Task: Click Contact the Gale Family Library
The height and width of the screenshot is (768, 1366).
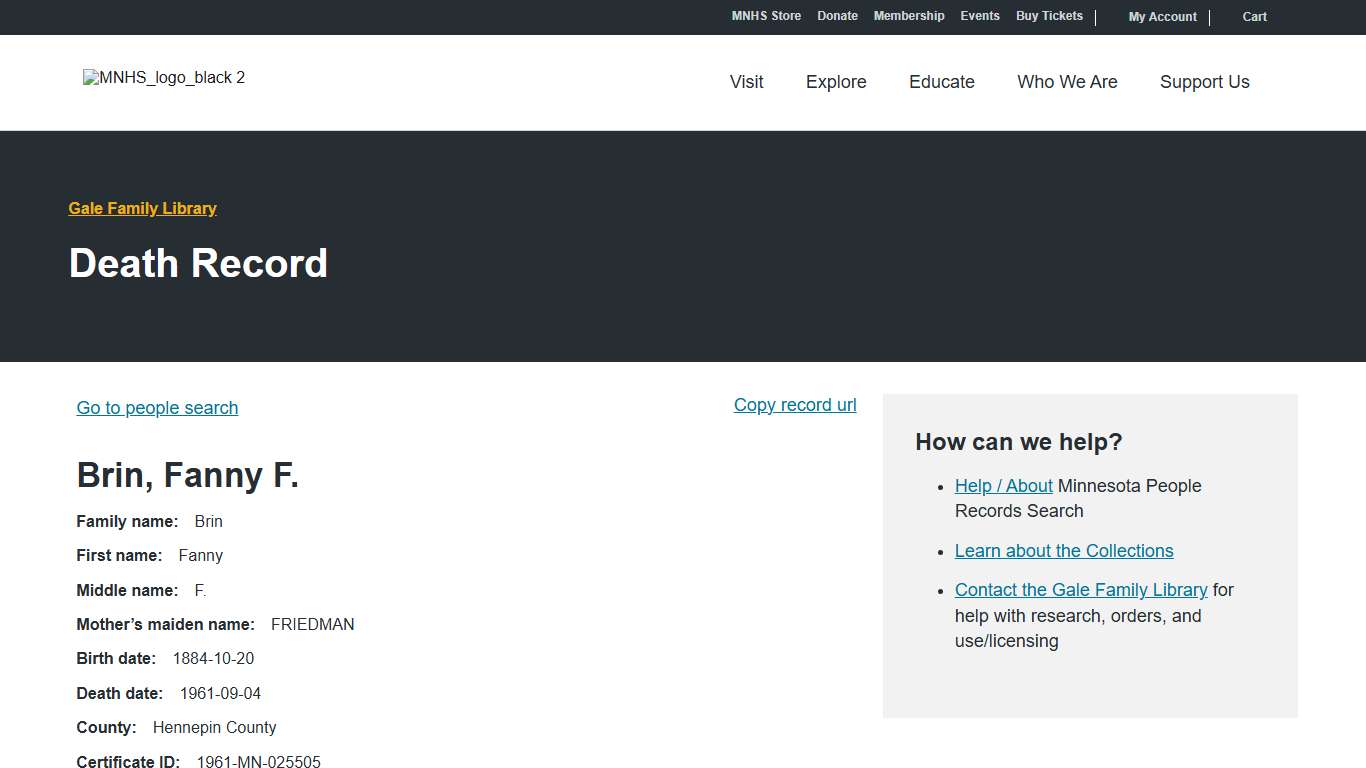Action: 1081,590
